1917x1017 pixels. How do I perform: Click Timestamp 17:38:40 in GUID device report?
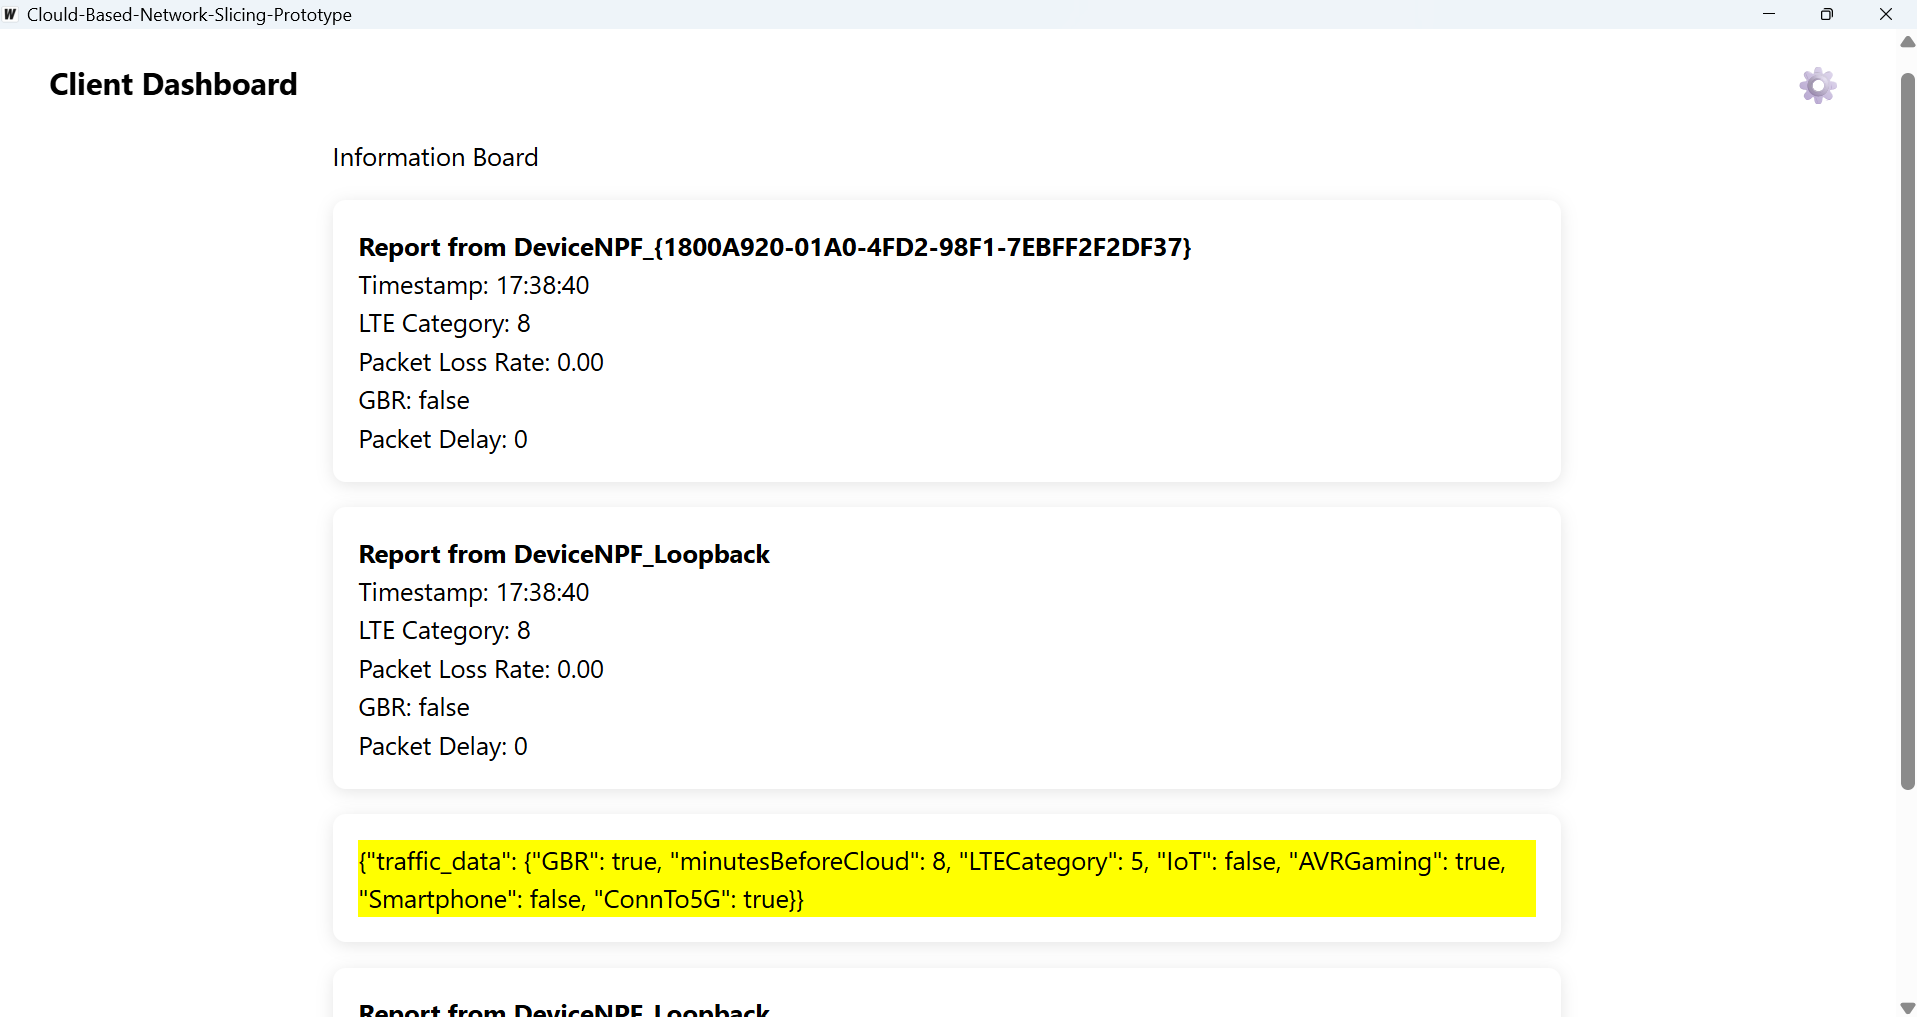tap(474, 286)
